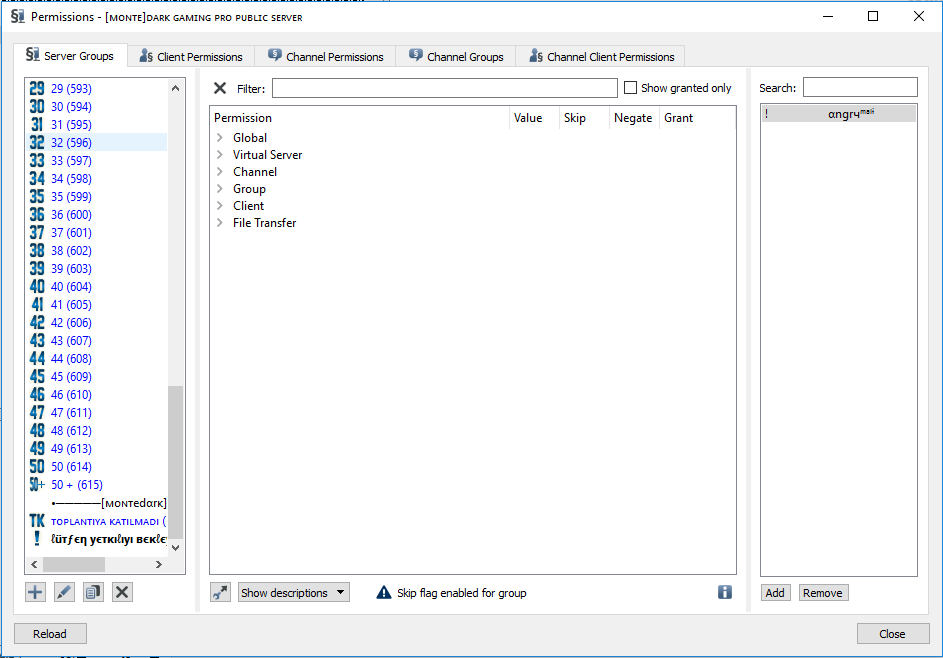Screen dimensions: 943x658
Task: Select server group 38 (602)
Action: [x=98, y=251]
